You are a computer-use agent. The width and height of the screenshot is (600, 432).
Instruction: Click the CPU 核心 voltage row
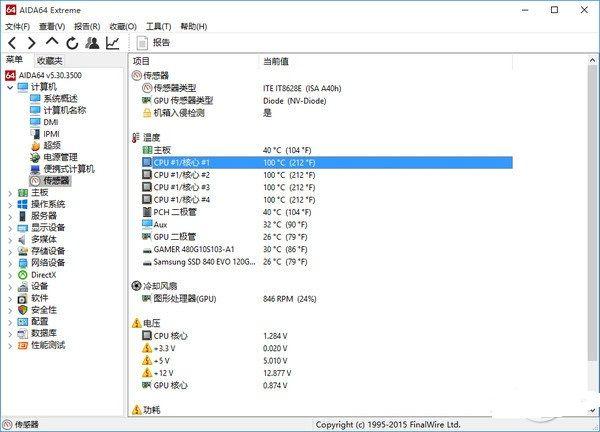327,336
